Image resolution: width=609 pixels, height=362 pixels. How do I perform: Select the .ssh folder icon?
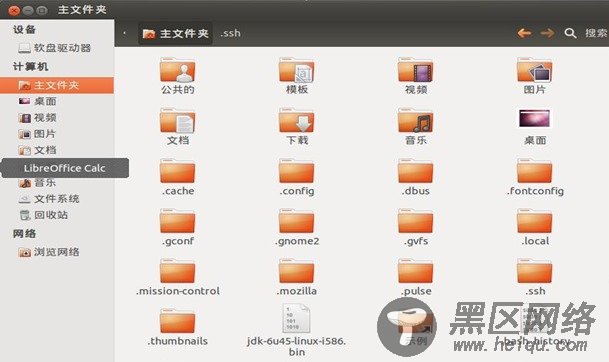click(534, 272)
